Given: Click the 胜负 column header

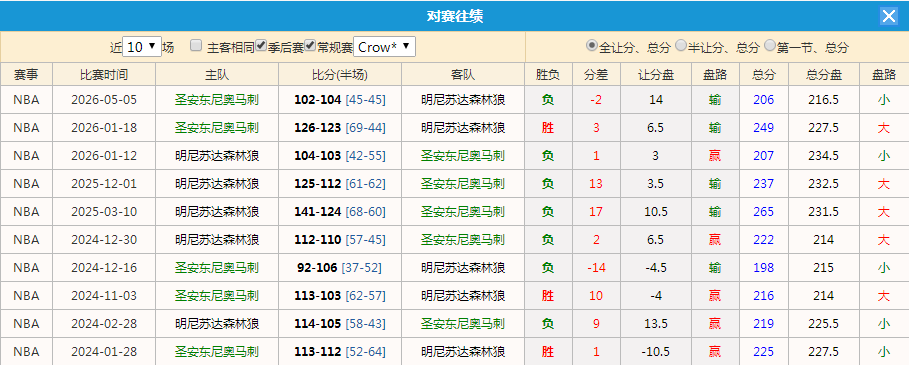Looking at the screenshot, I should [548, 75].
